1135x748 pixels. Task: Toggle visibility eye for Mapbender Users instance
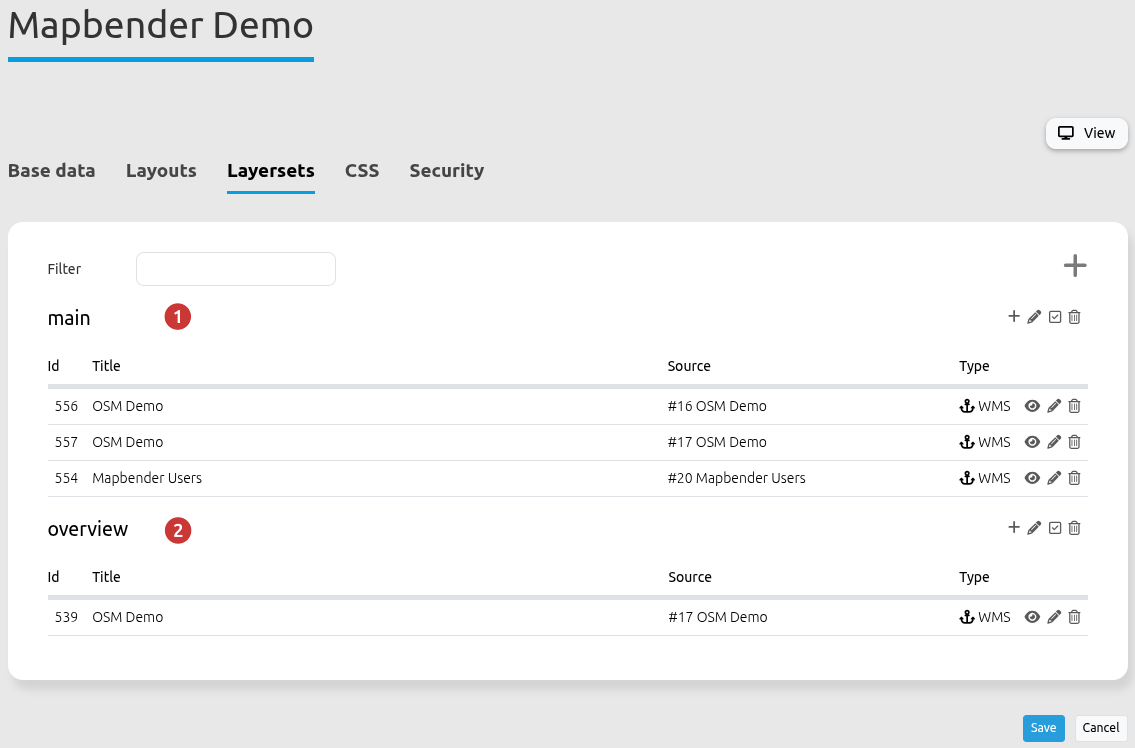1033,478
